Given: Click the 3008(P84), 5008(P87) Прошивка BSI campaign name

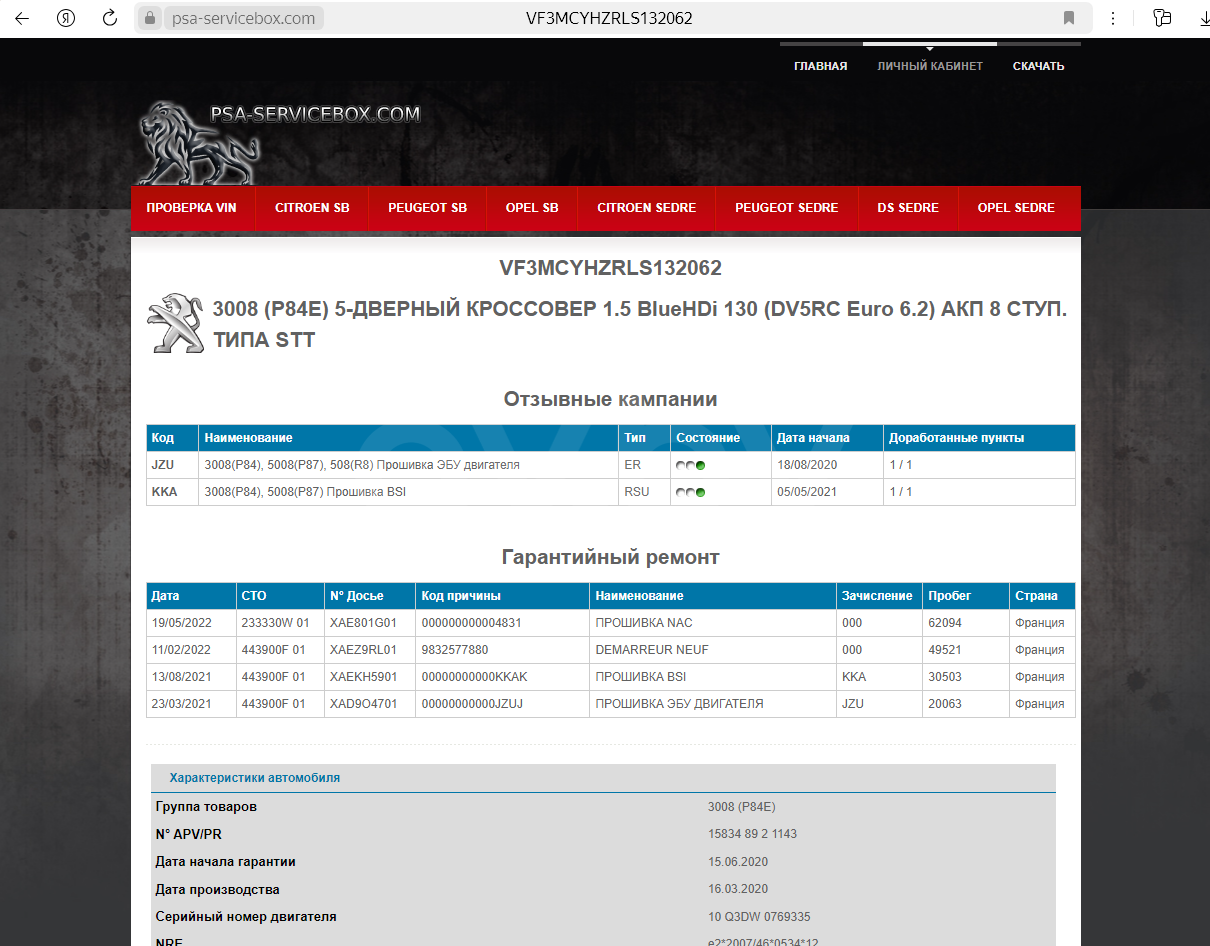Looking at the screenshot, I should tap(305, 492).
